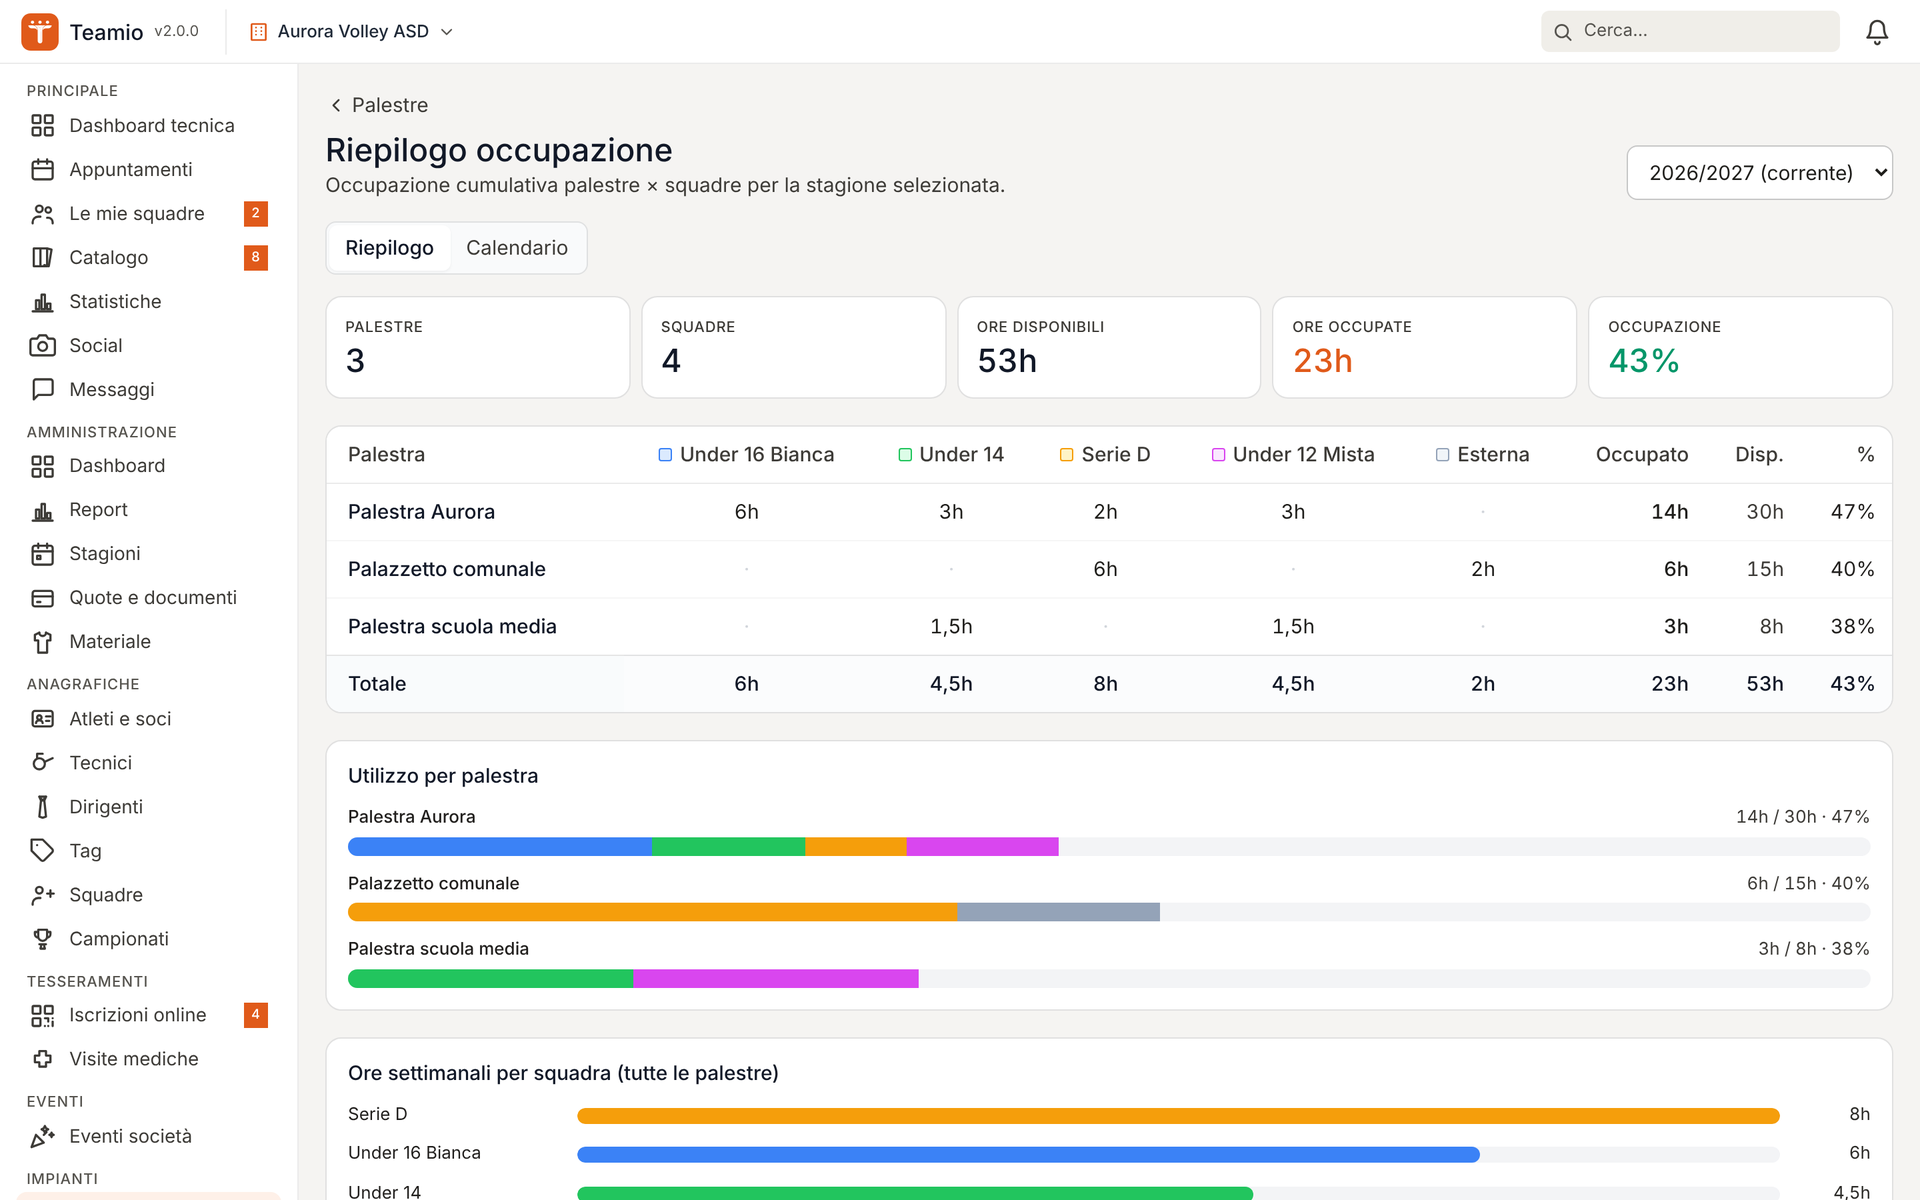Open Campionati trophy icon

coord(42,939)
